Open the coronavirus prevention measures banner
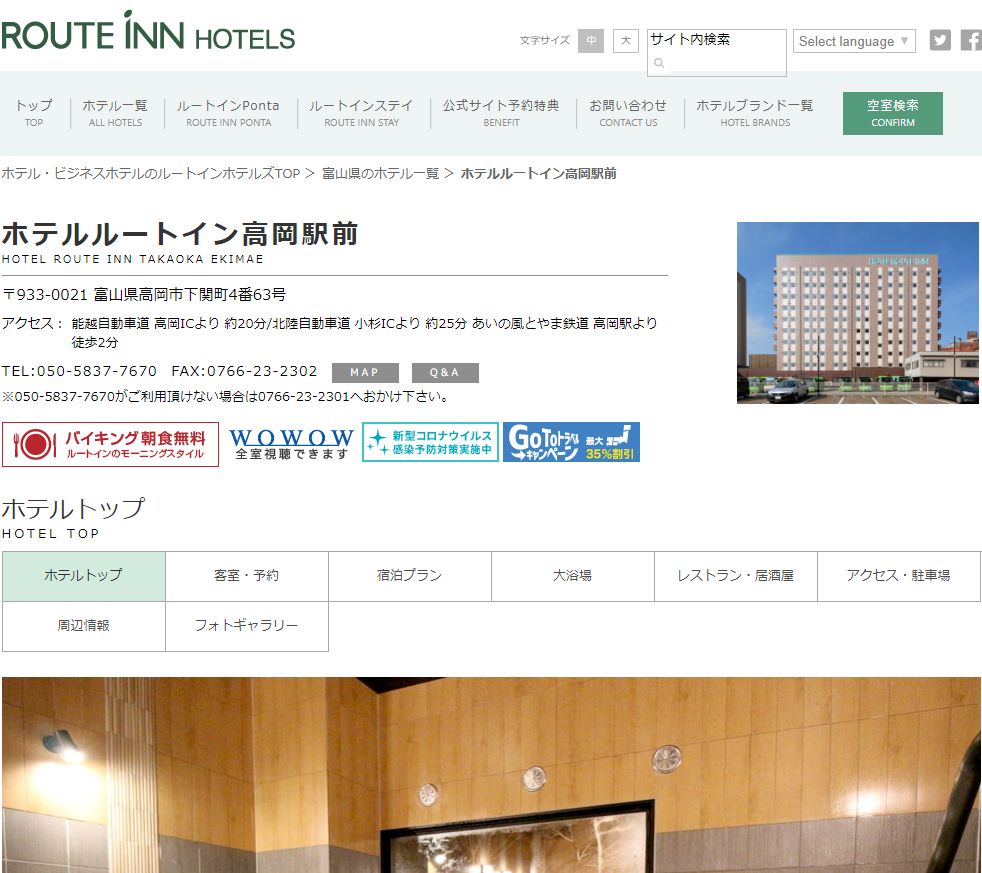The height and width of the screenshot is (873, 982). 430,442
